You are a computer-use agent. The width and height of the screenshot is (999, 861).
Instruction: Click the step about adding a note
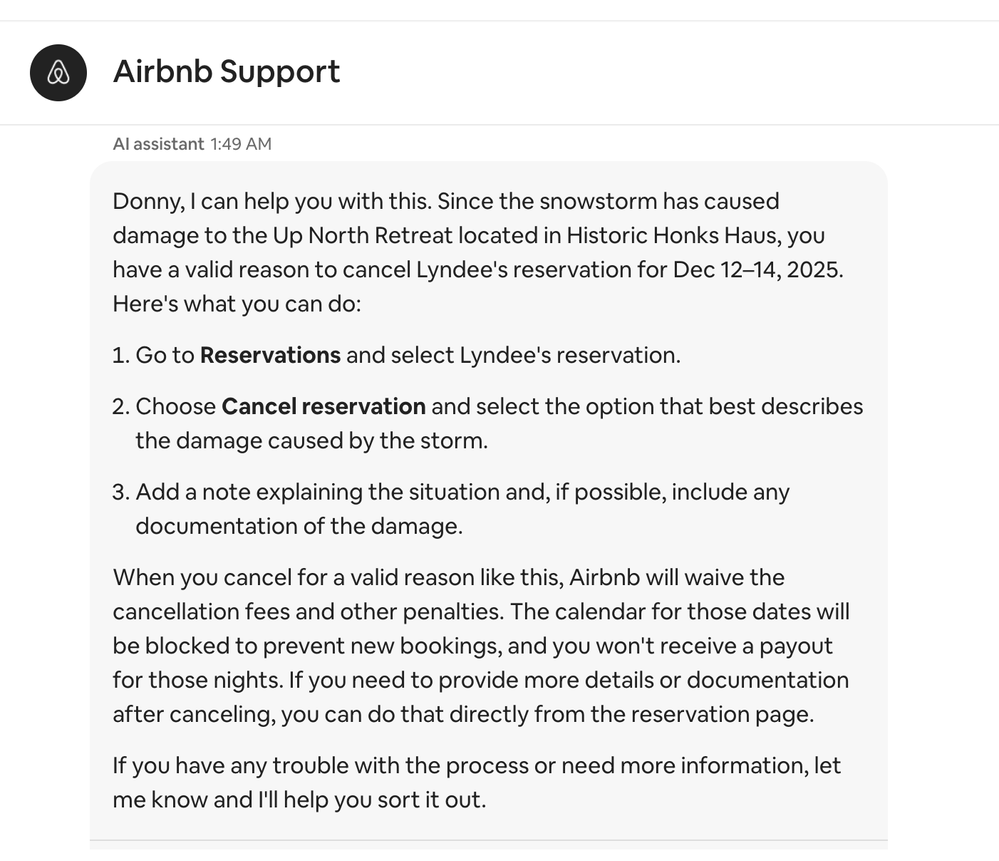coord(462,509)
